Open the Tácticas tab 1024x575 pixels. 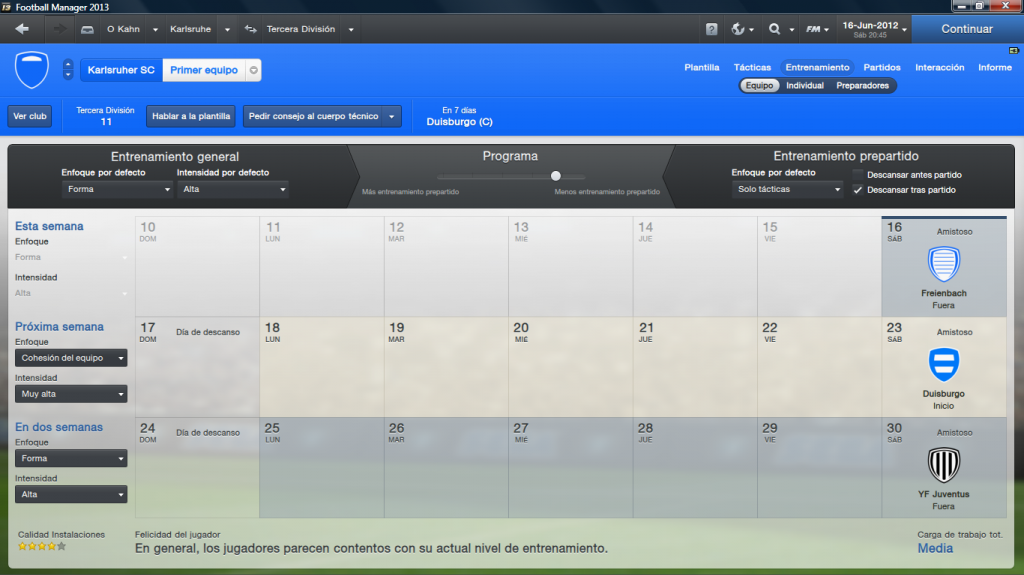pyautogui.click(x=752, y=67)
